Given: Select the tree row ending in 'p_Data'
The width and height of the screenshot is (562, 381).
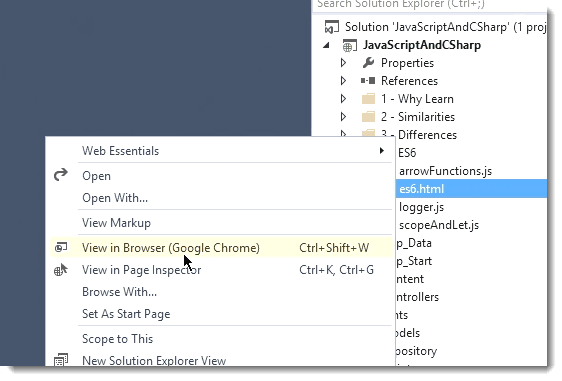Looking at the screenshot, I should pos(414,243).
